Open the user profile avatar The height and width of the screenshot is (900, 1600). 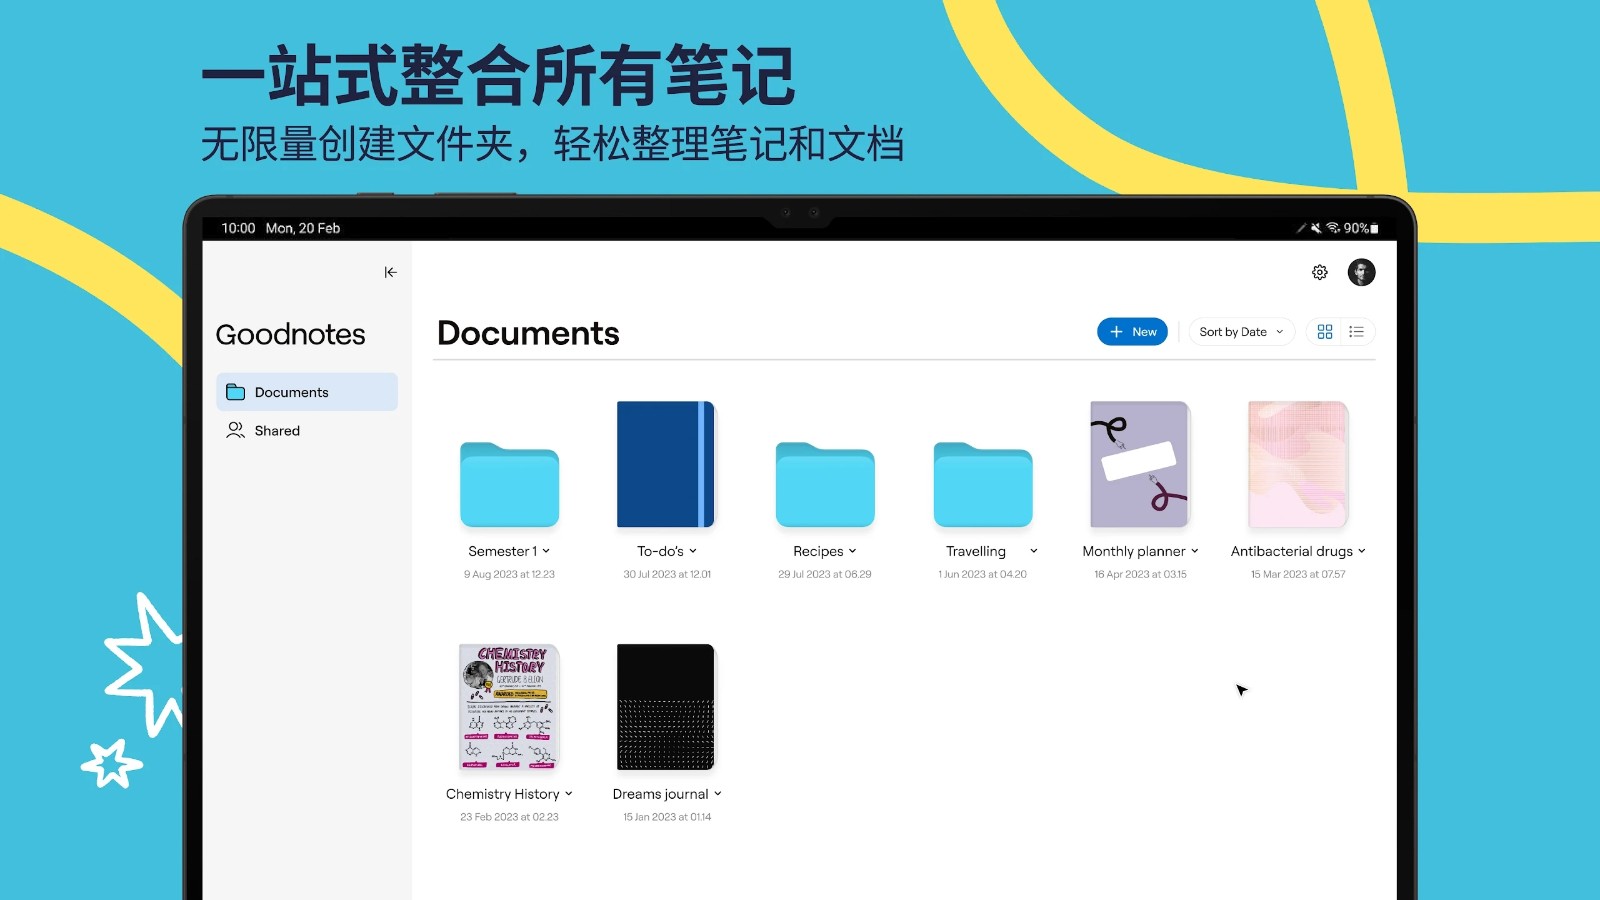tap(1361, 272)
